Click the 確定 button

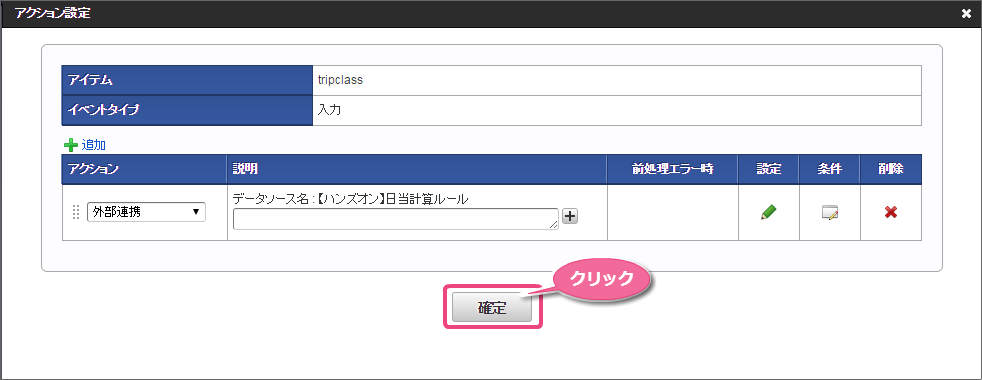492,308
